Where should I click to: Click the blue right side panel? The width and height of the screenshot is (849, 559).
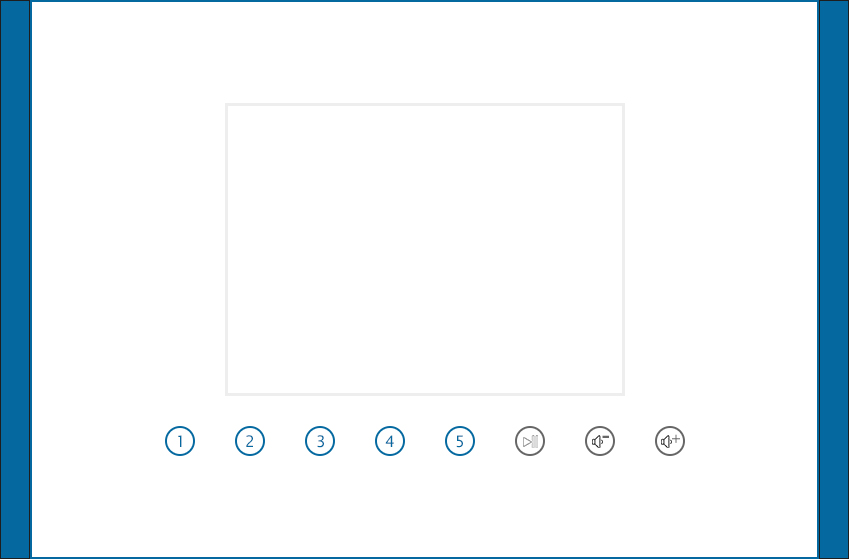click(833, 279)
